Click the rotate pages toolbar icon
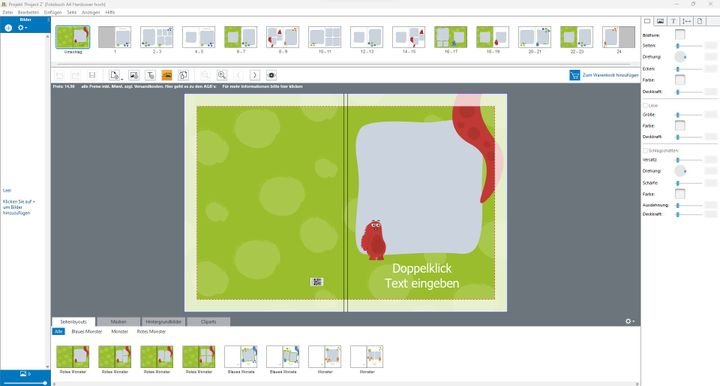 point(183,75)
